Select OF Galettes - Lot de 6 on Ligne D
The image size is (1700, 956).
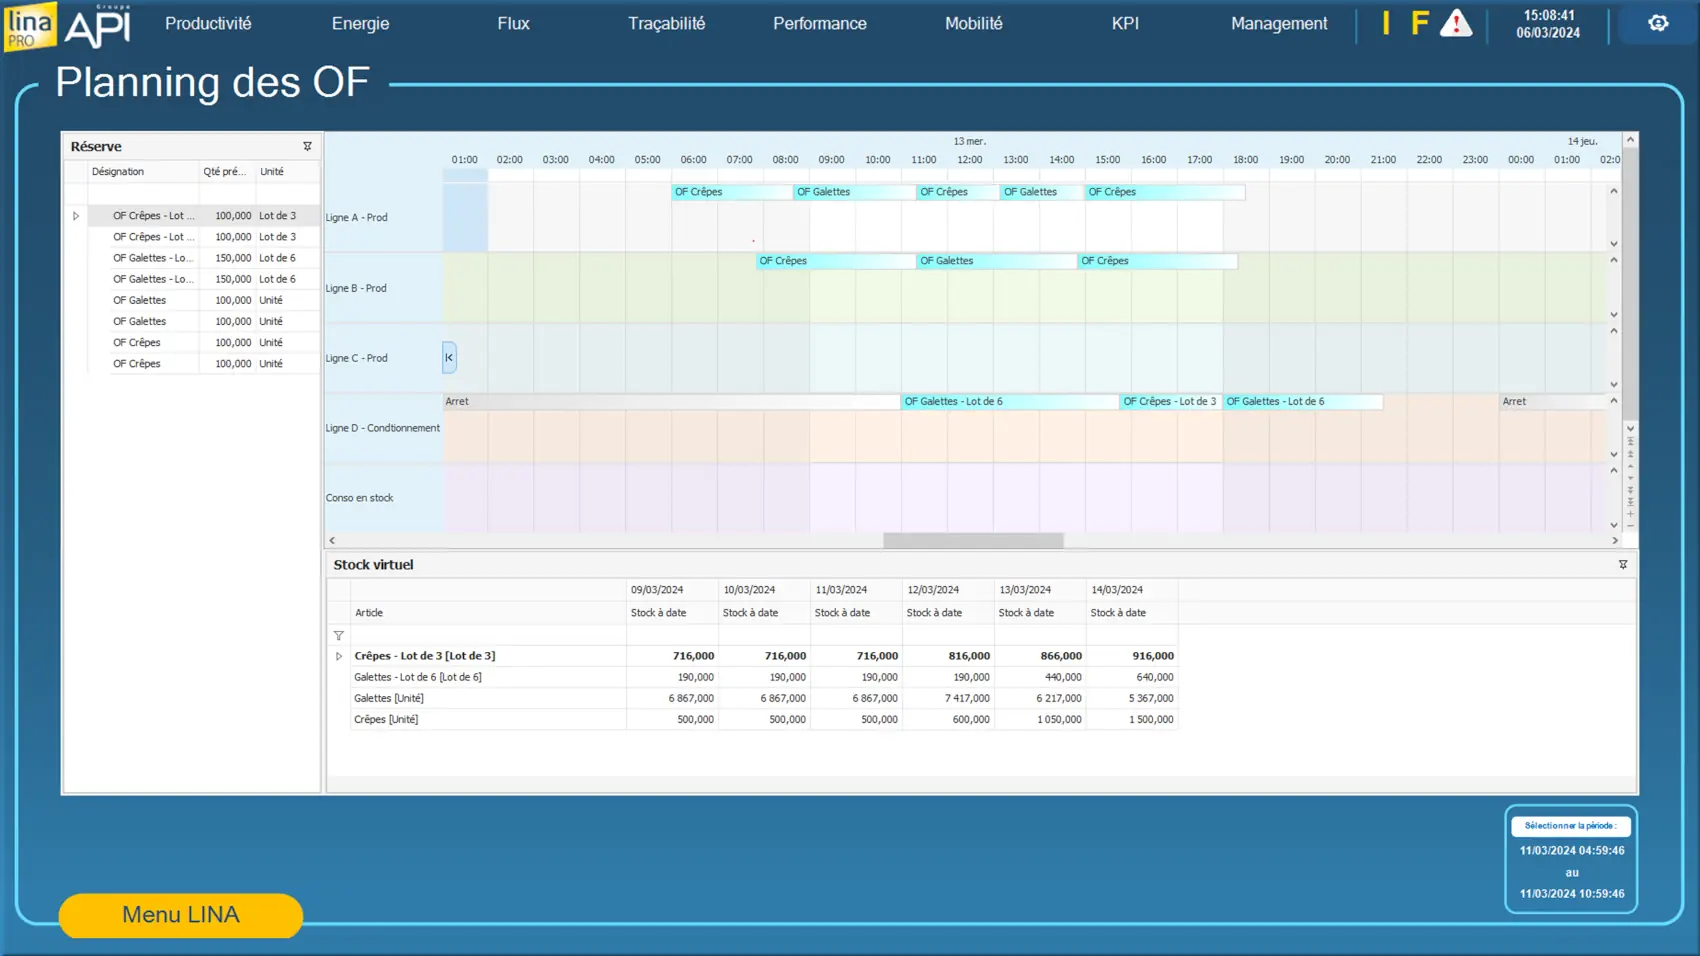(x=1008, y=402)
